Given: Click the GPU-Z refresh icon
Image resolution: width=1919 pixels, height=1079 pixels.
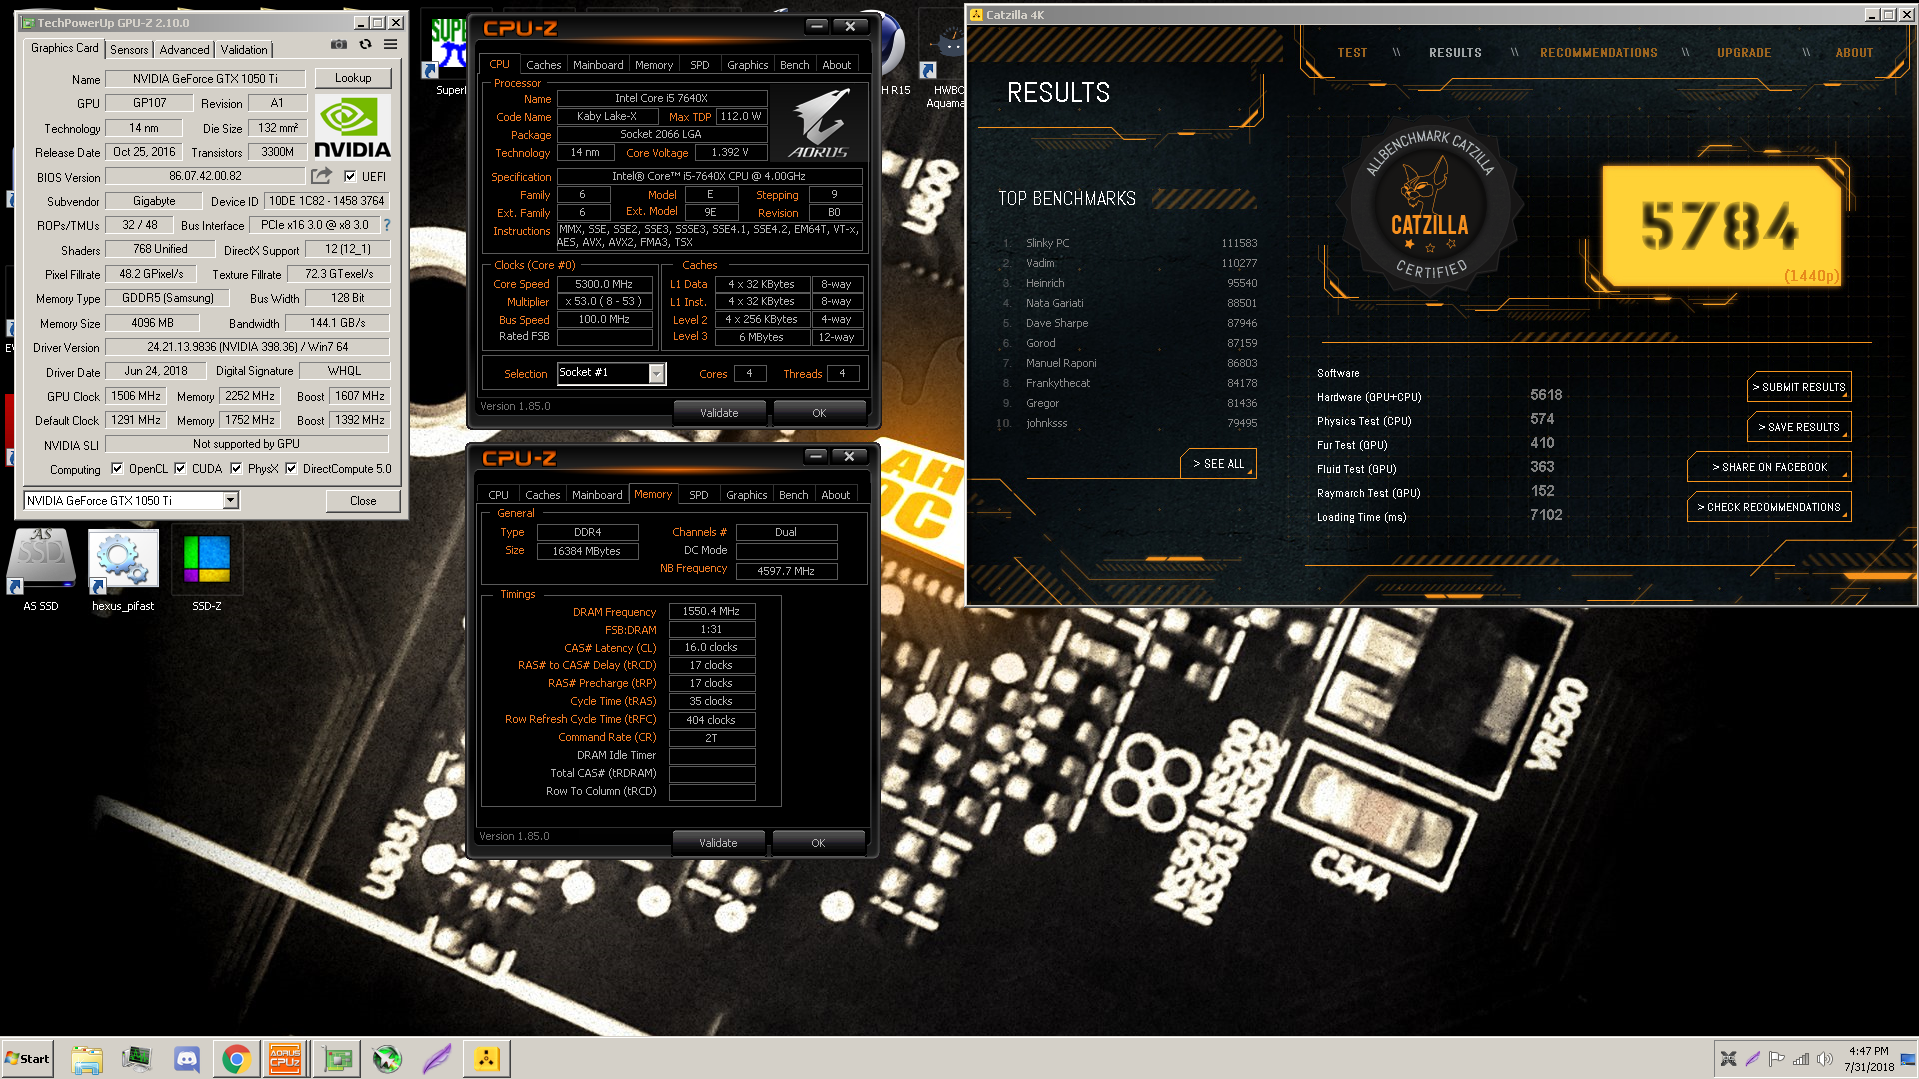Looking at the screenshot, I should click(x=365, y=44).
